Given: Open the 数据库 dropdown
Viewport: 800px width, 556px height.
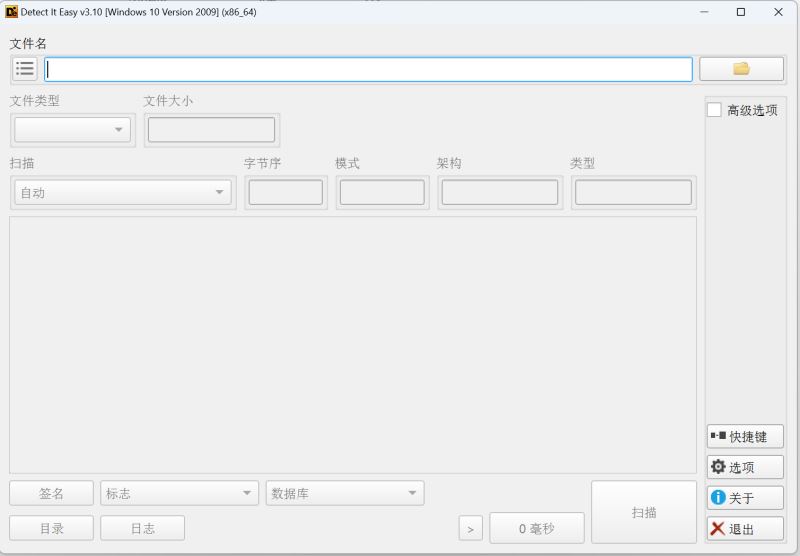Looking at the screenshot, I should (x=344, y=493).
